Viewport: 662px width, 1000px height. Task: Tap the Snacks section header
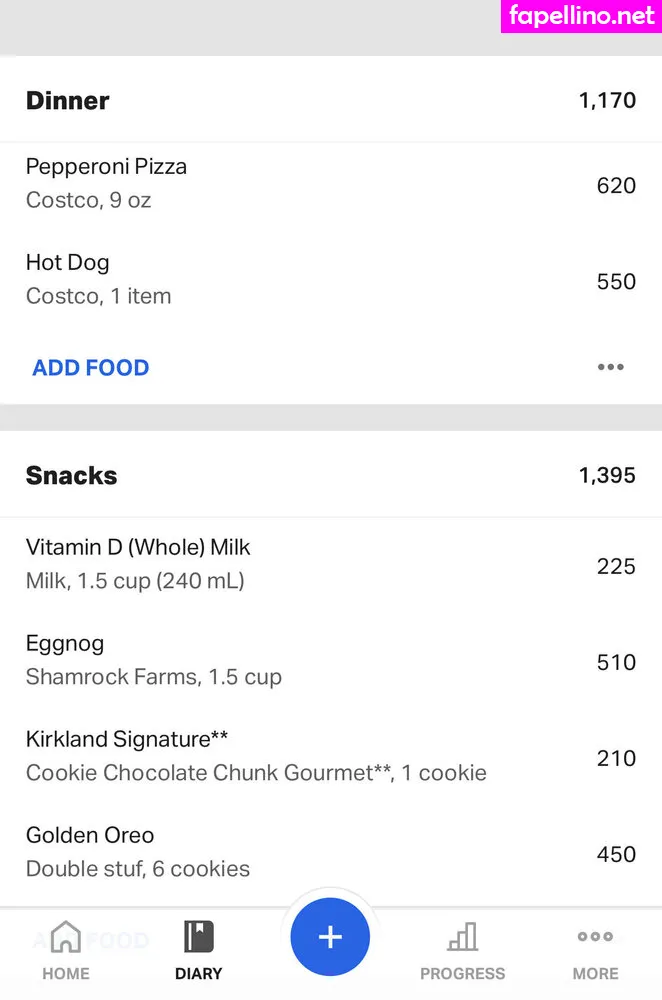coord(71,475)
